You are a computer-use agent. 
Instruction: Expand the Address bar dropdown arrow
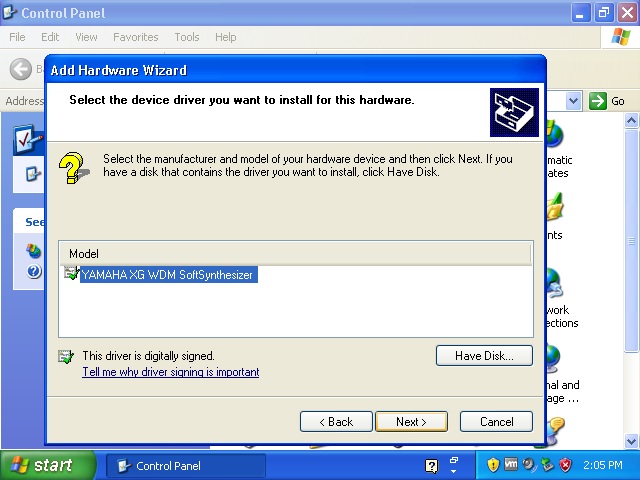574,101
